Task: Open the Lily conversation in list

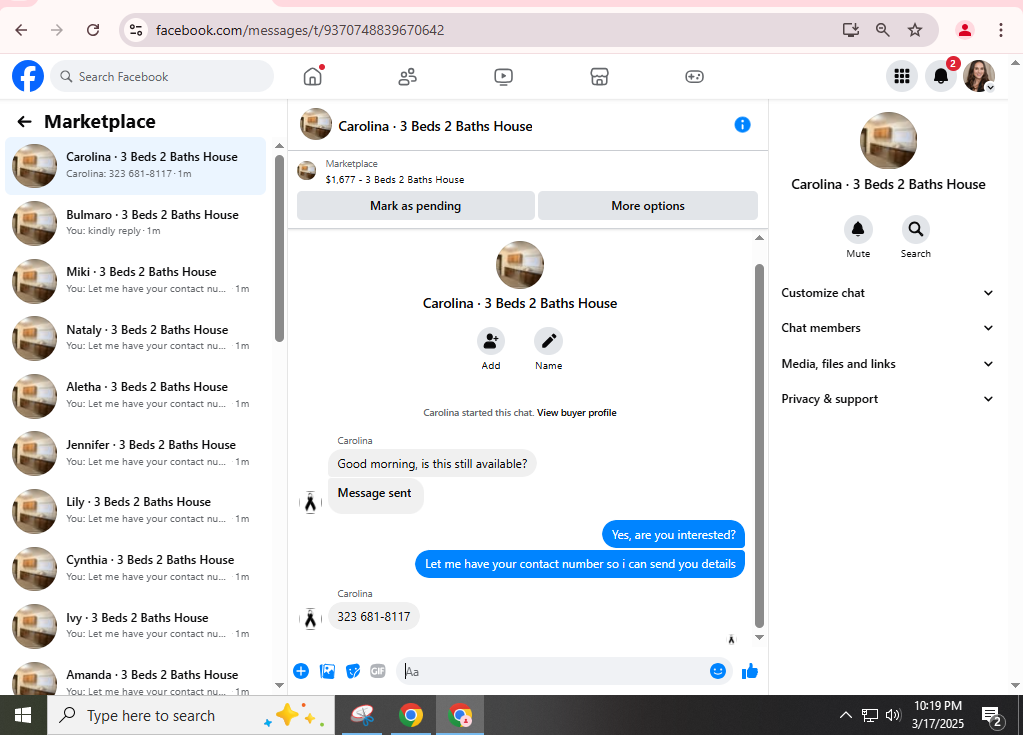Action: pyautogui.click(x=136, y=511)
